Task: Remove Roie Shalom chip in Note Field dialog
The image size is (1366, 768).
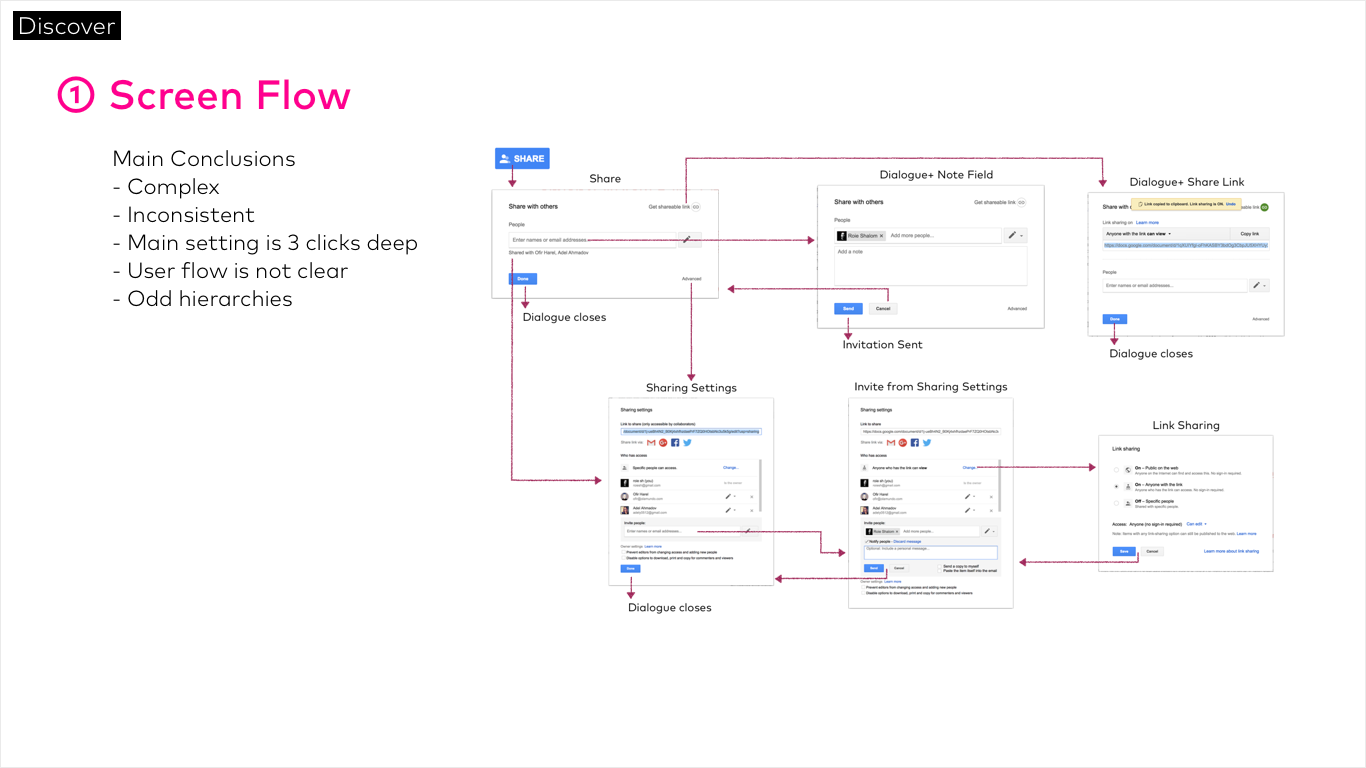Action: [881, 235]
